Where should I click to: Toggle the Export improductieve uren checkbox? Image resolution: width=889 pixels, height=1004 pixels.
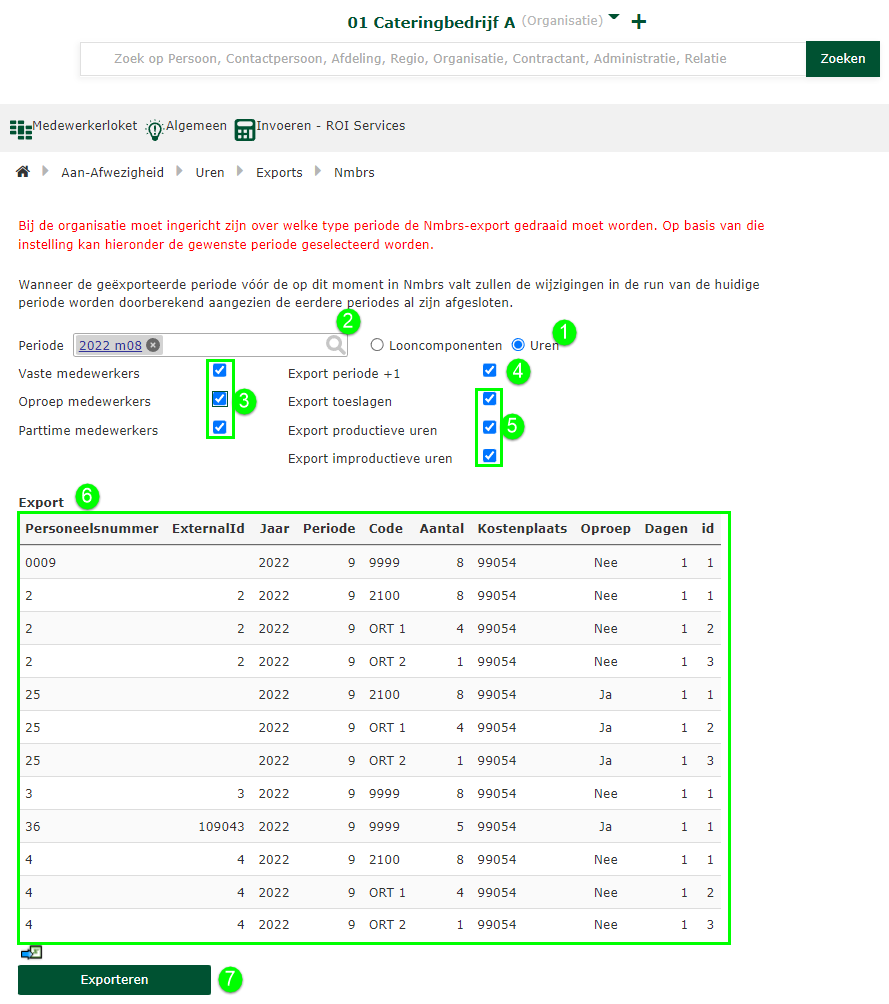point(489,455)
